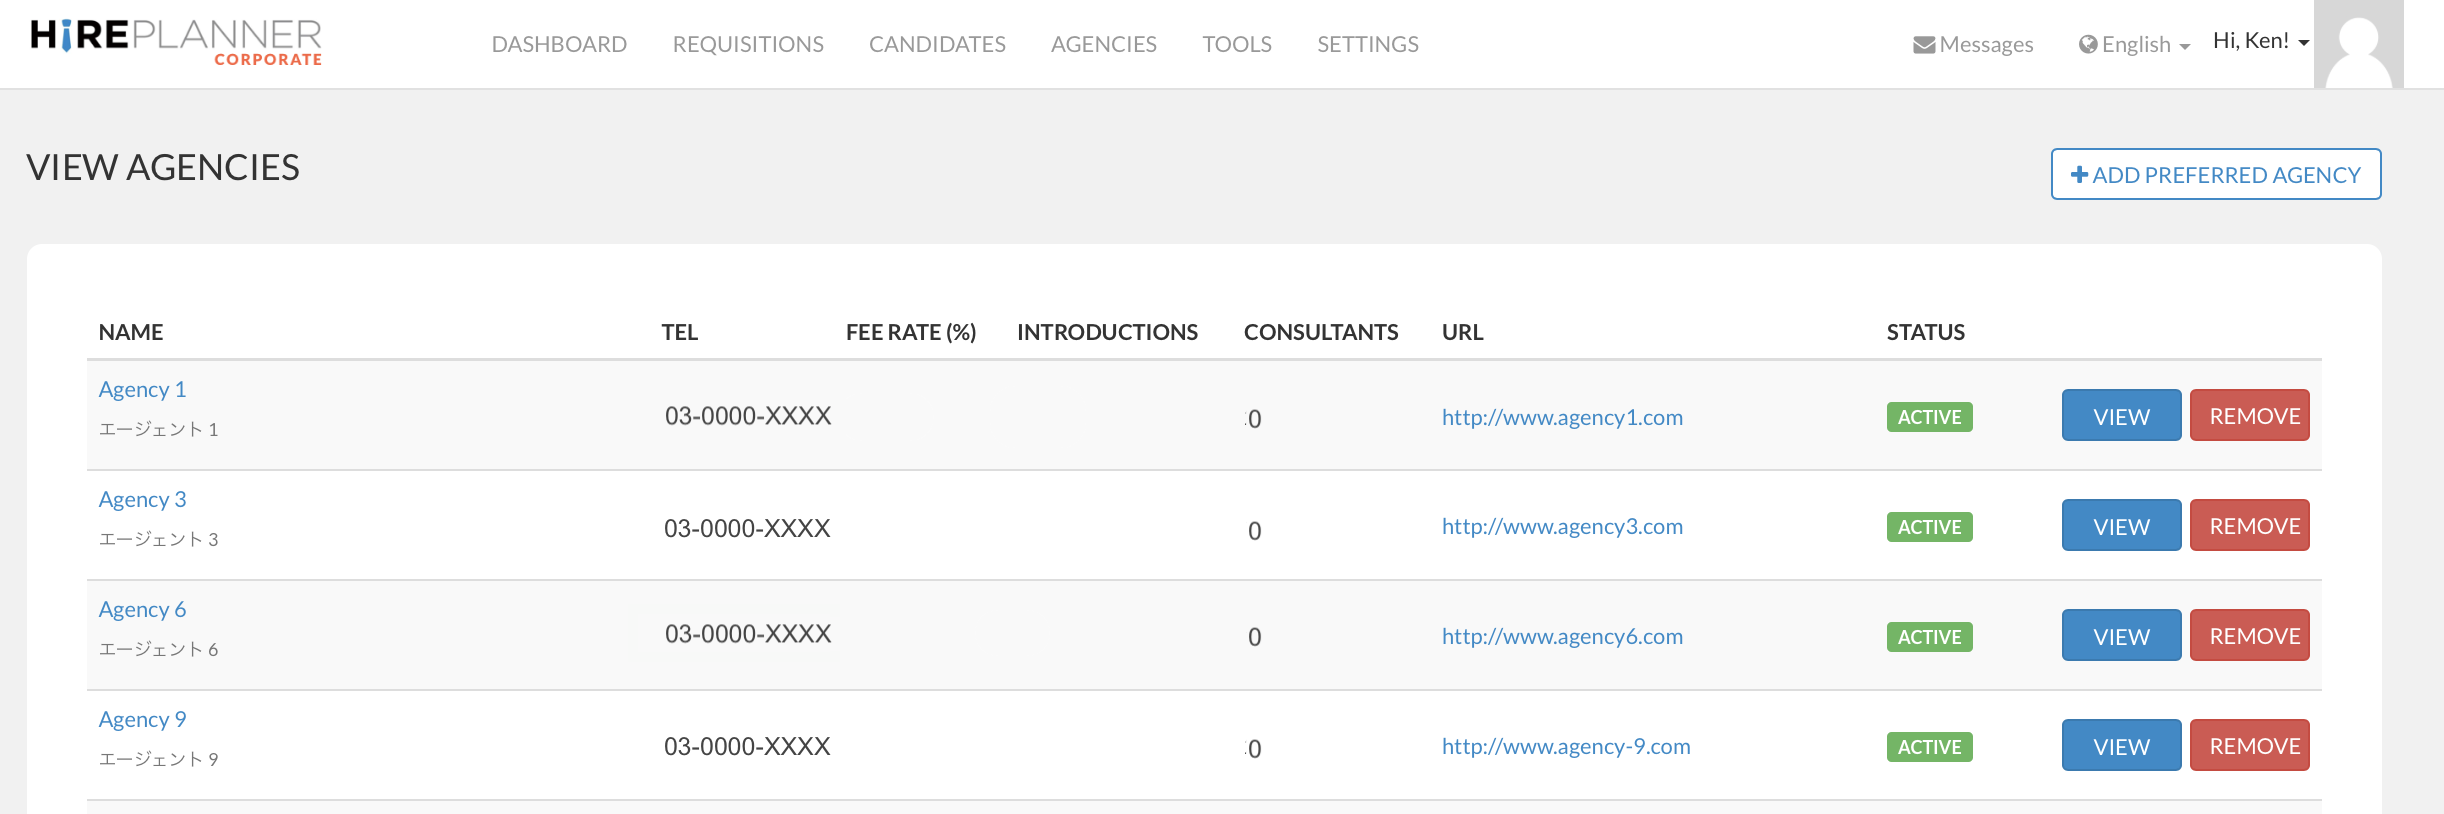This screenshot has width=2444, height=814.
Task: Click Add Preferred Agency button
Action: tap(2215, 175)
